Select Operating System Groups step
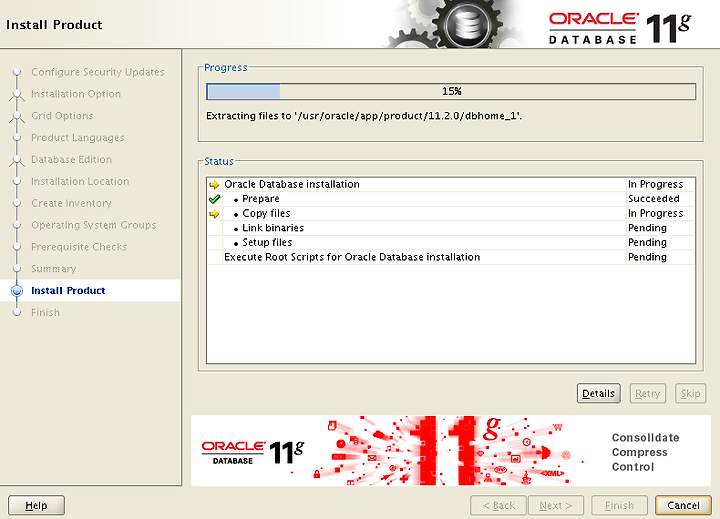 (x=94, y=225)
